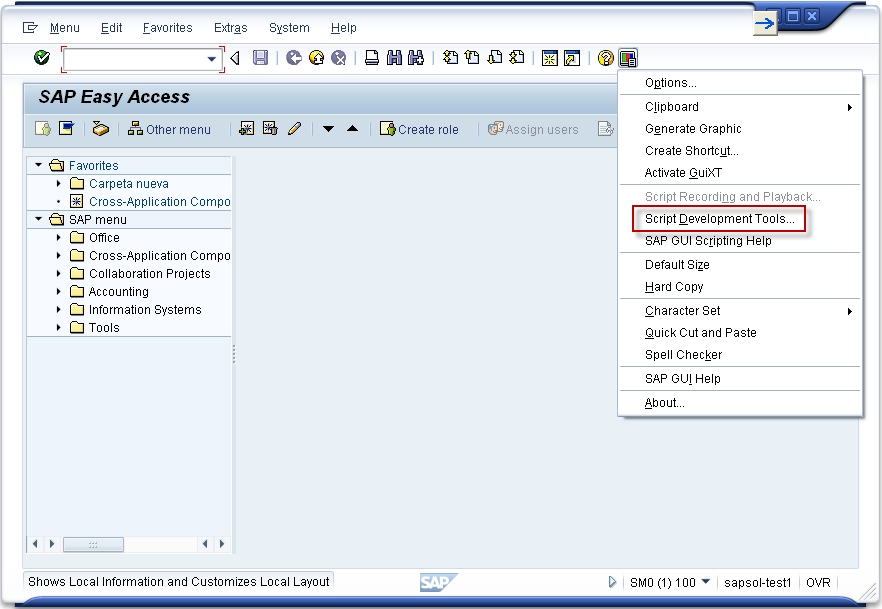Click the First Page icon
The height and width of the screenshot is (609, 882).
(450, 57)
